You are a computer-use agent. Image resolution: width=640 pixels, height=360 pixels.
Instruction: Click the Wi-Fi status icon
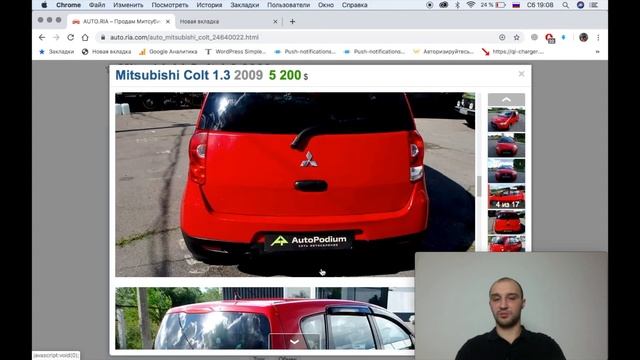tap(471, 5)
